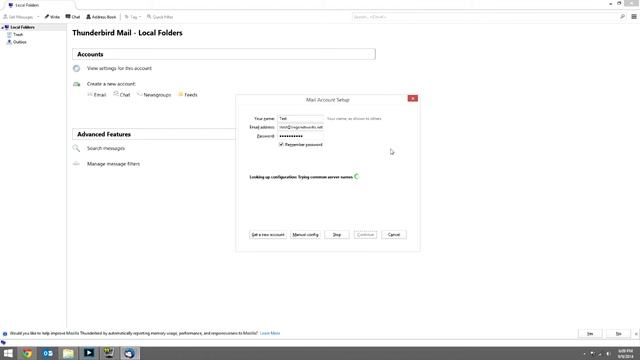Open the Get Messages toolbar button
This screenshot has width=640, height=360.
[x=18, y=17]
